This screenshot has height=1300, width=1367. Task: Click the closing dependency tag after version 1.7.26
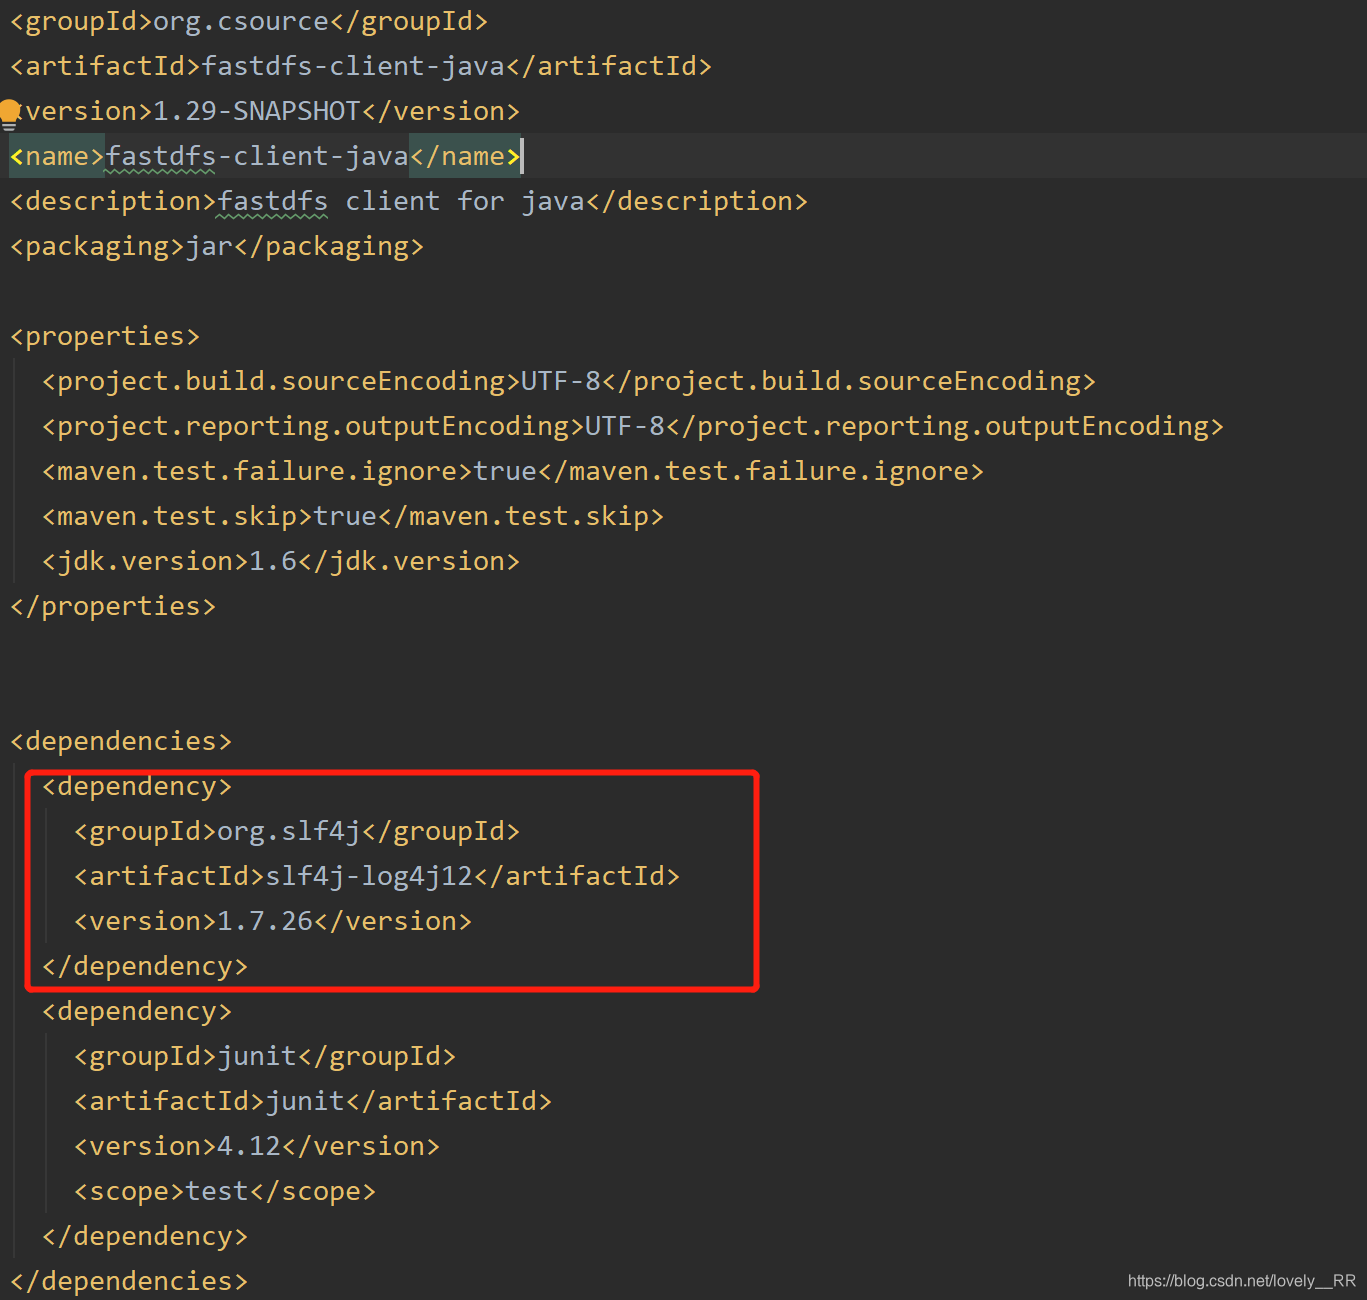pos(145,966)
